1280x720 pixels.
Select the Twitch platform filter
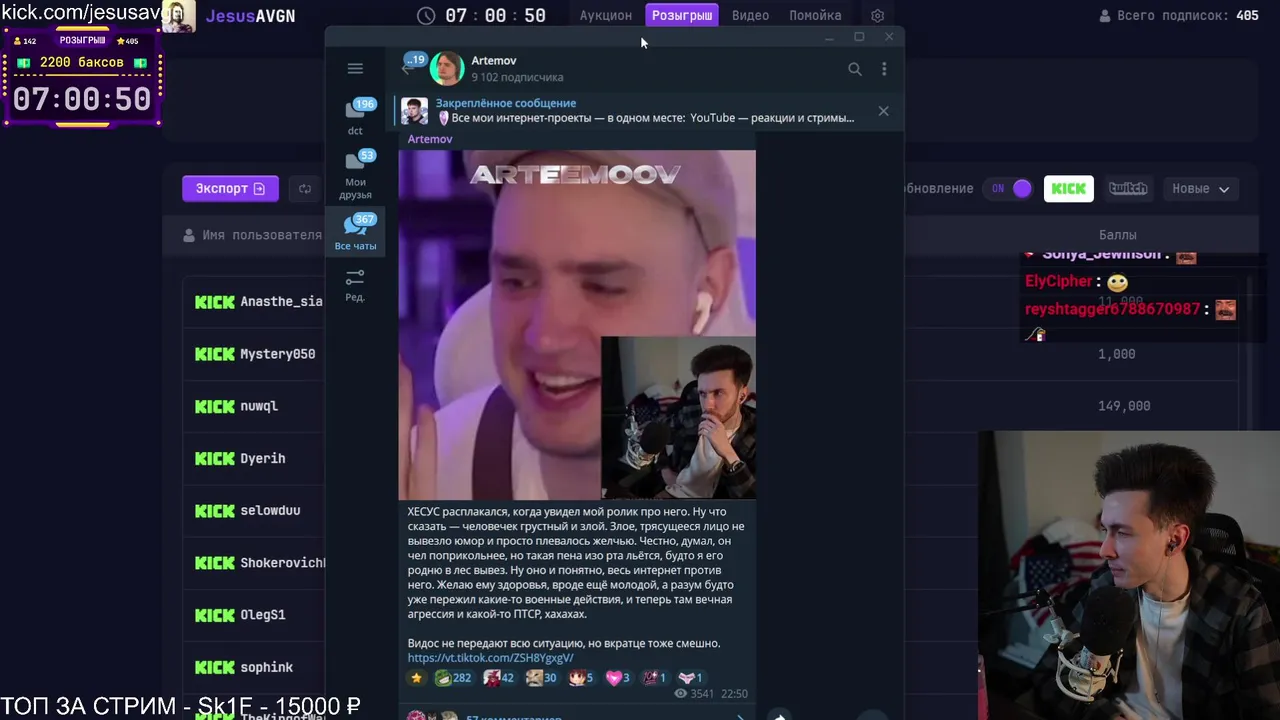tap(1128, 188)
